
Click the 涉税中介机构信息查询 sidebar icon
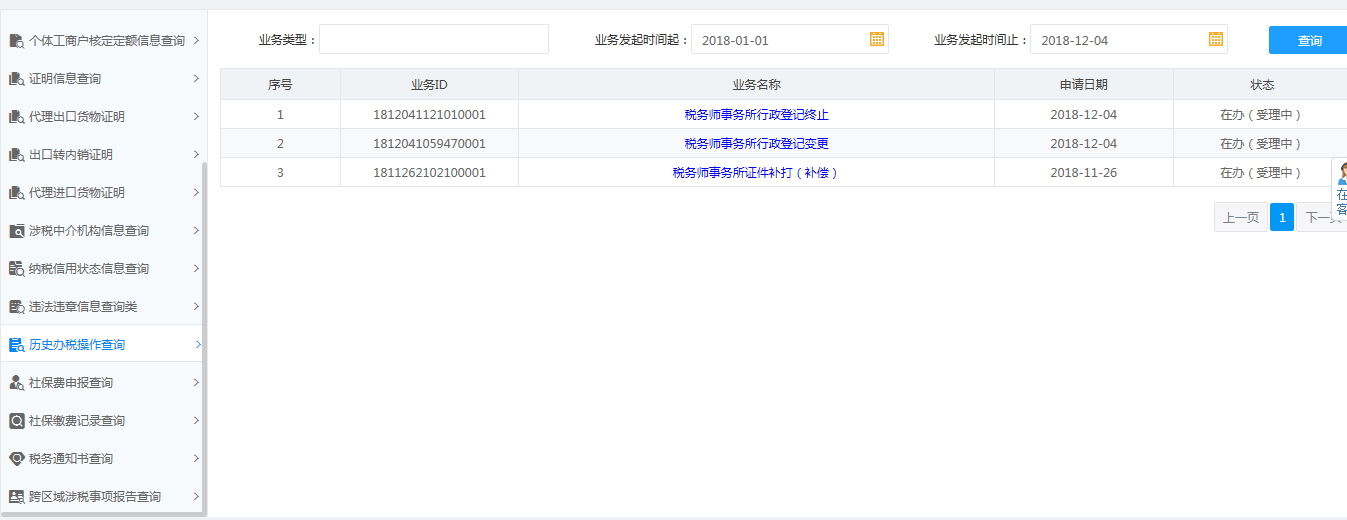coord(16,231)
